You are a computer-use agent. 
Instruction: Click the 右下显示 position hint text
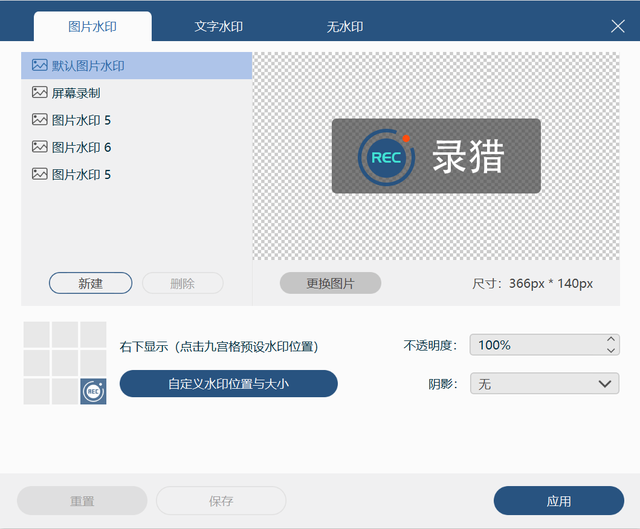pyautogui.click(x=219, y=347)
